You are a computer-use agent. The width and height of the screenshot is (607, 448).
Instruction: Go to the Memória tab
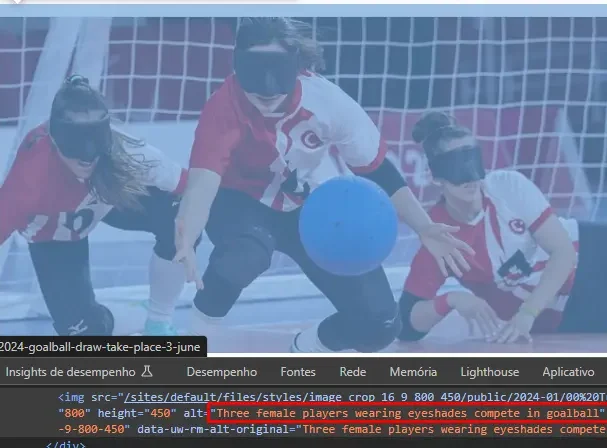413,372
